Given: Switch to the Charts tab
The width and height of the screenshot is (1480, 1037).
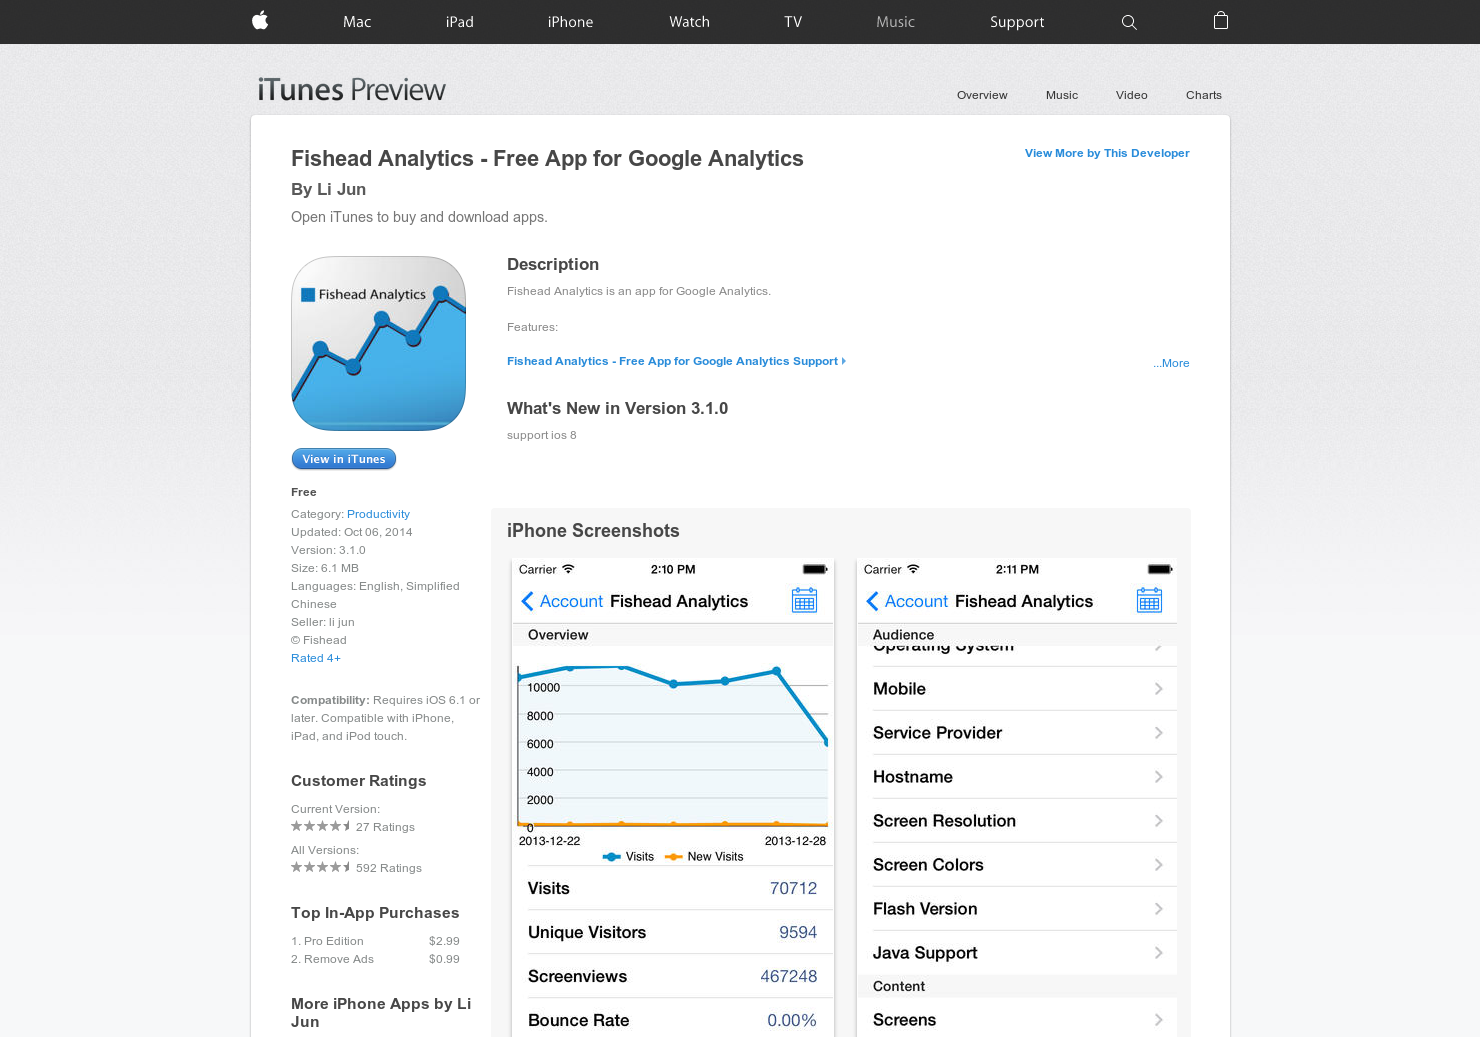Looking at the screenshot, I should [1203, 95].
